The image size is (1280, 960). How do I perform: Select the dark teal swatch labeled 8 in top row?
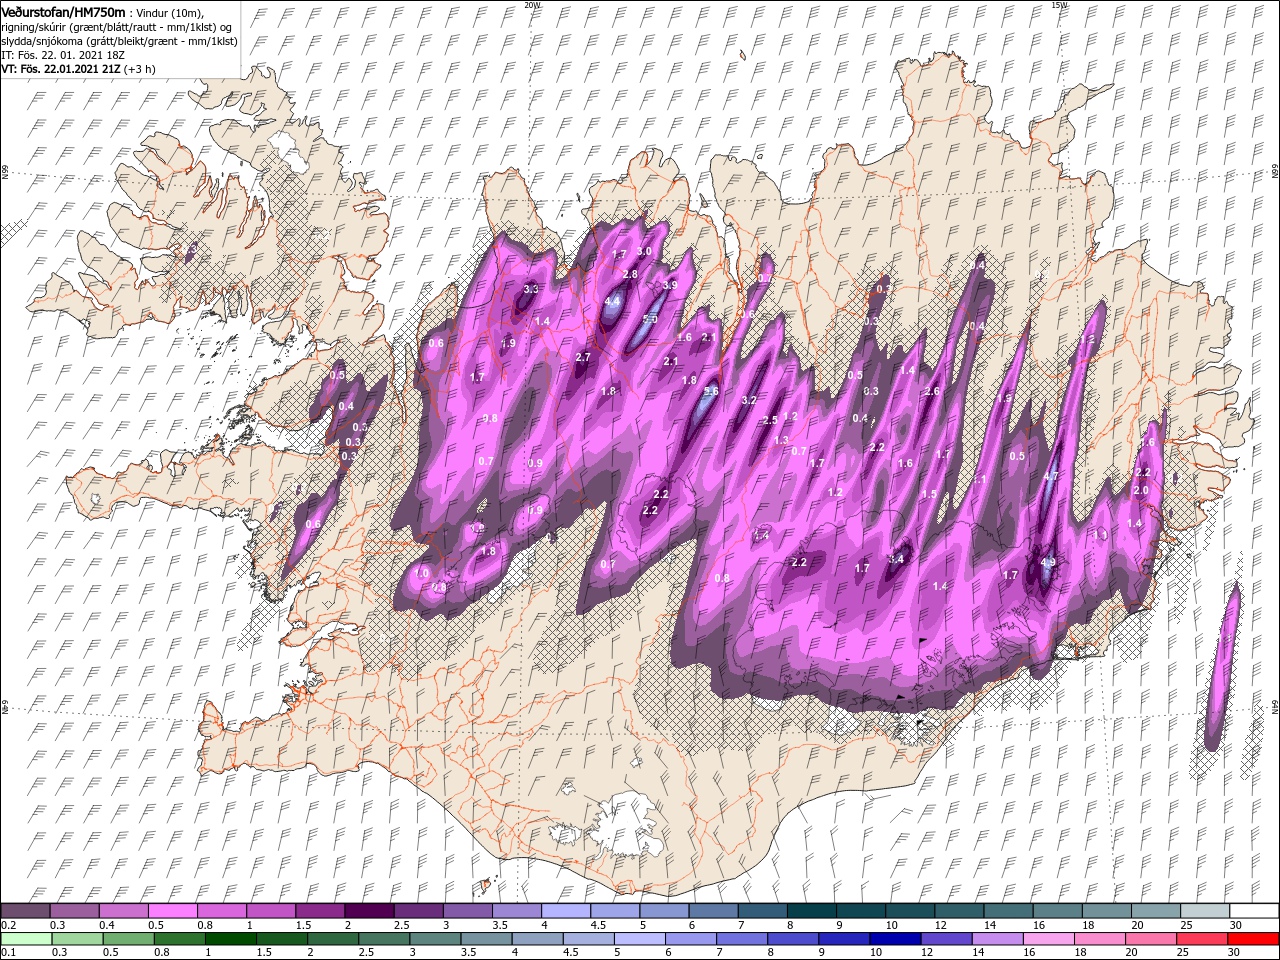coord(811,911)
